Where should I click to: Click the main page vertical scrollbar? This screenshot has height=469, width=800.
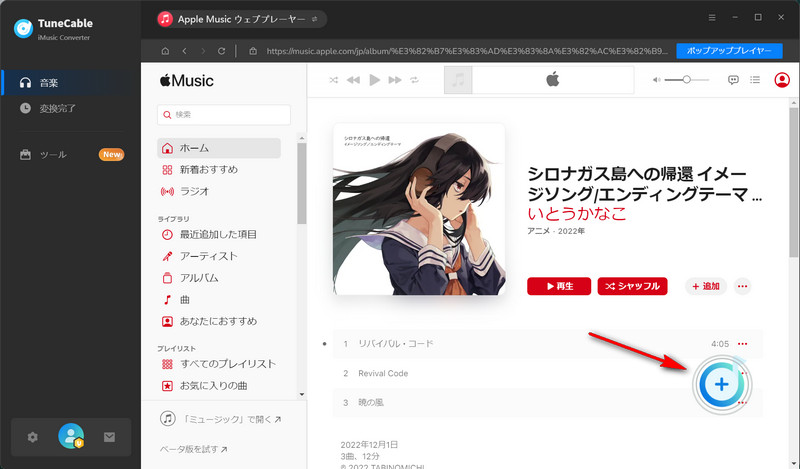pyautogui.click(x=793, y=184)
